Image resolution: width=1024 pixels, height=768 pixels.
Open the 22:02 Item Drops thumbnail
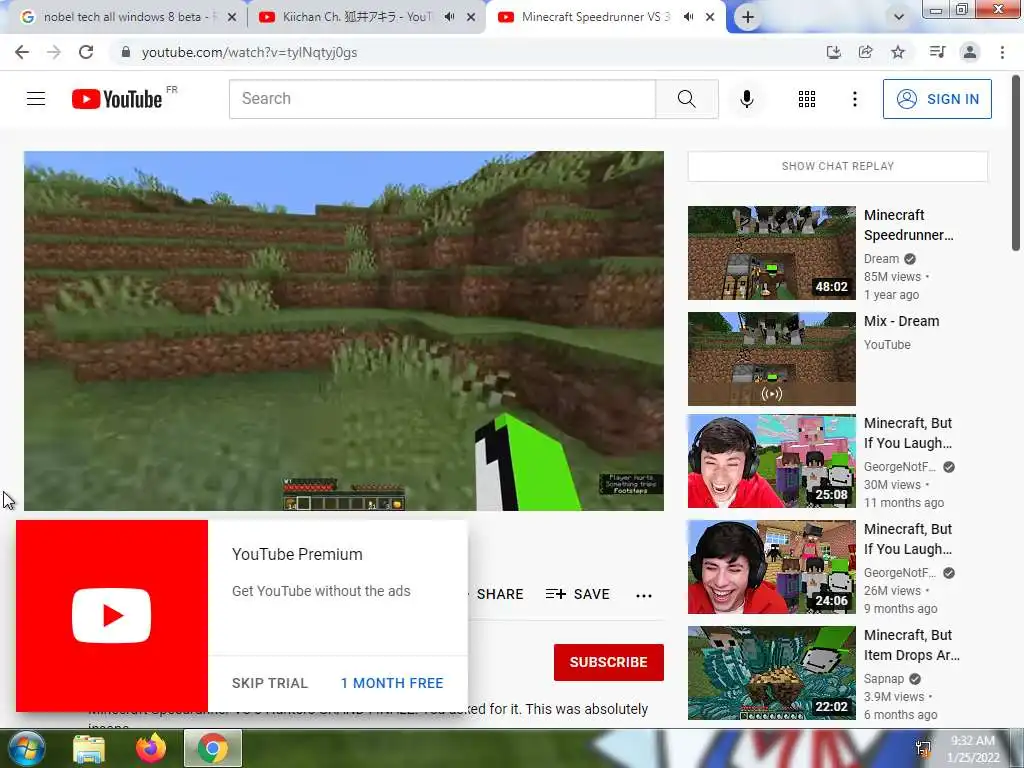click(x=772, y=673)
